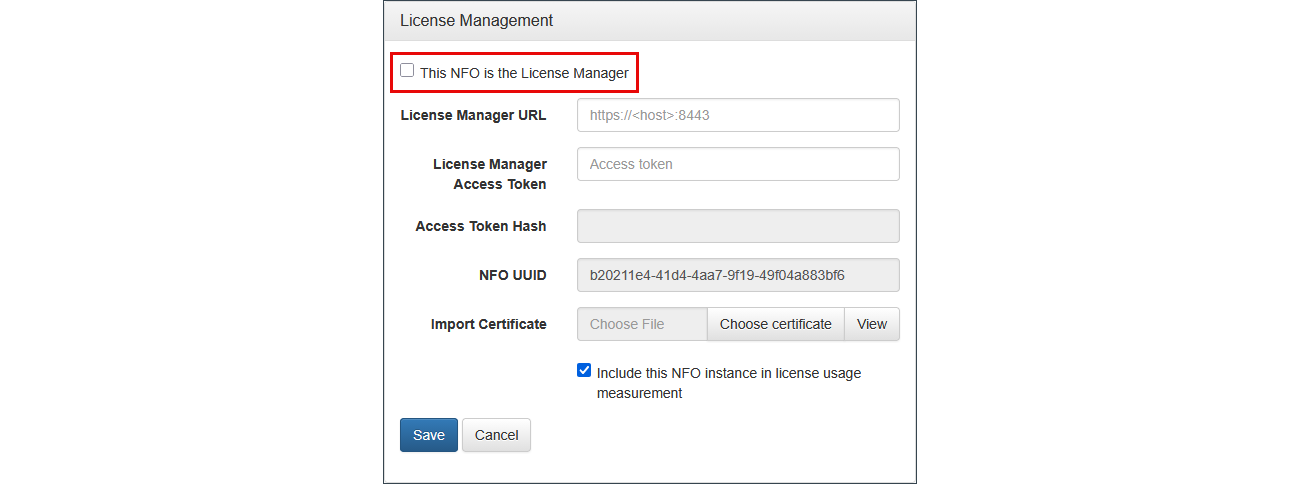
Task: Click the 'https://<host>:8443' placeholder text
Action: 650,115
